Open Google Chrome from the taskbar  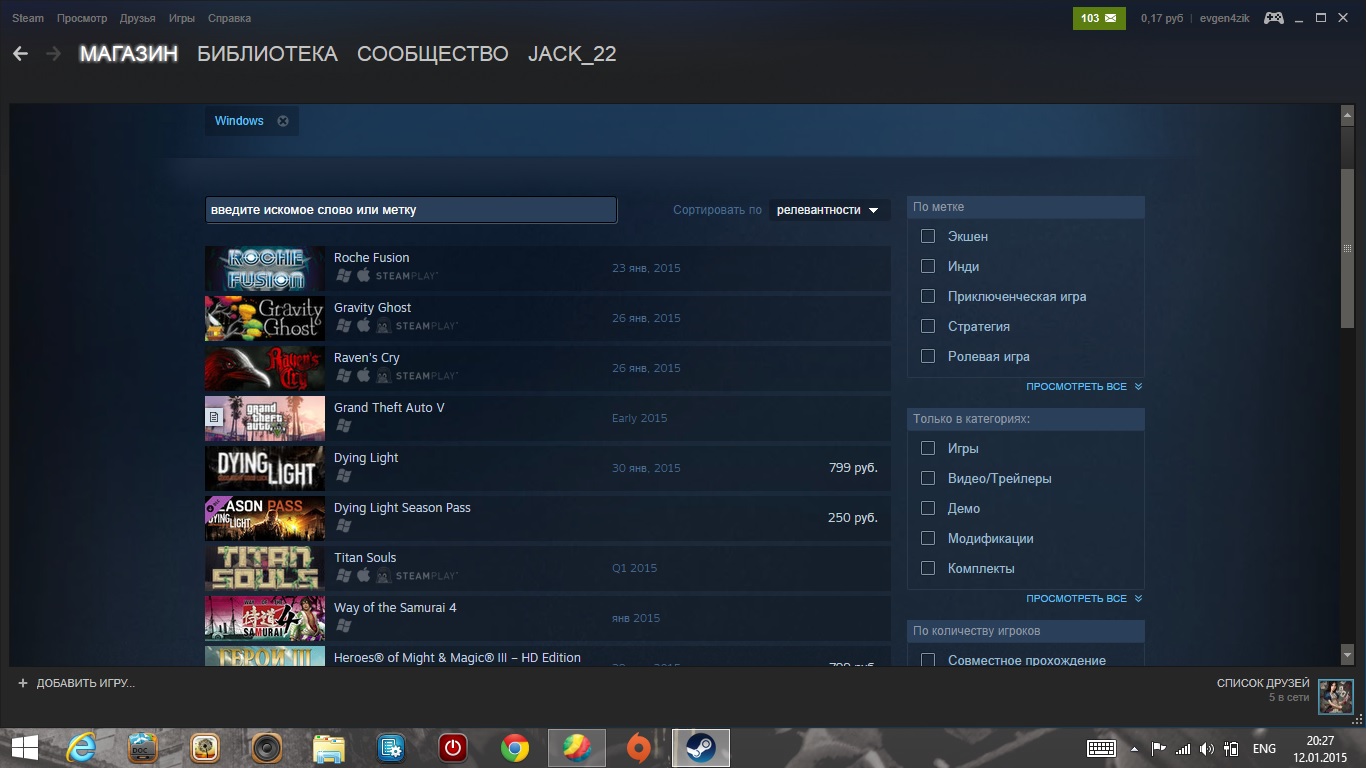click(x=515, y=748)
